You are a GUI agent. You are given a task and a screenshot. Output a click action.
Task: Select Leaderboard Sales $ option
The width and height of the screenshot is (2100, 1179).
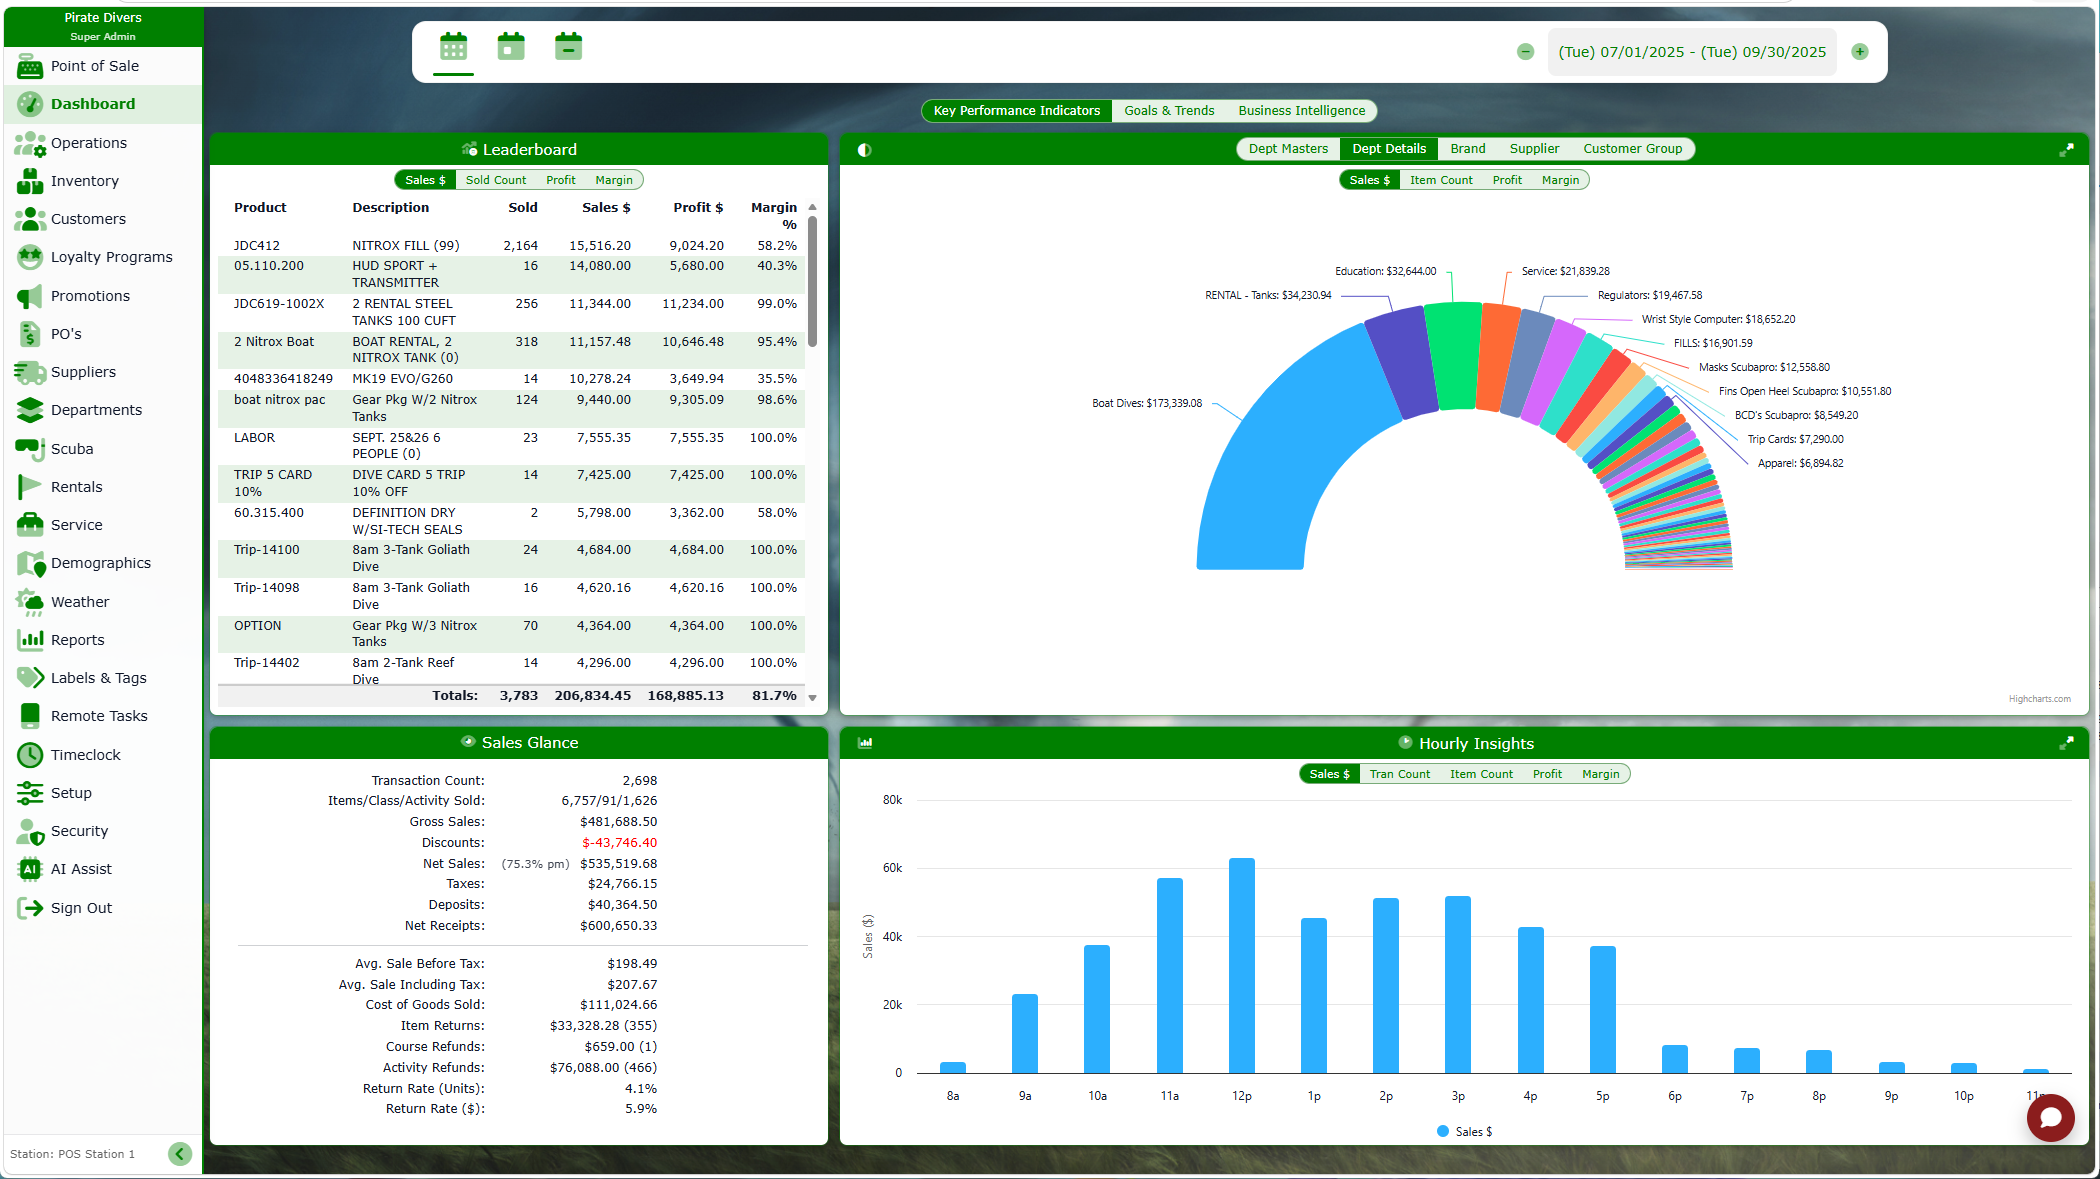pyautogui.click(x=425, y=180)
